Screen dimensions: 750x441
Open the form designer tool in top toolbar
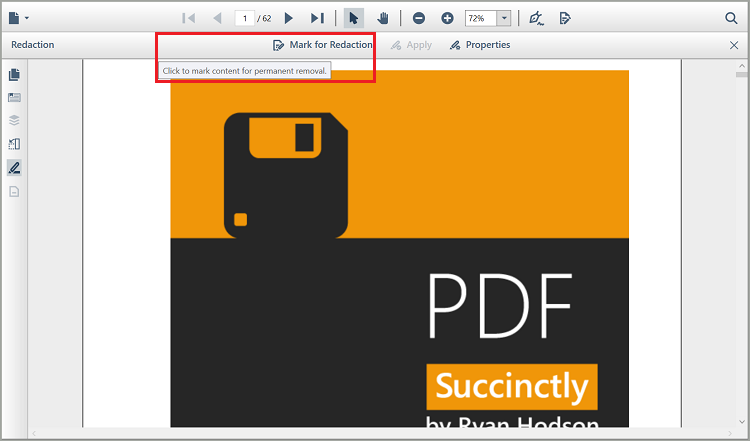pyautogui.click(x=565, y=18)
